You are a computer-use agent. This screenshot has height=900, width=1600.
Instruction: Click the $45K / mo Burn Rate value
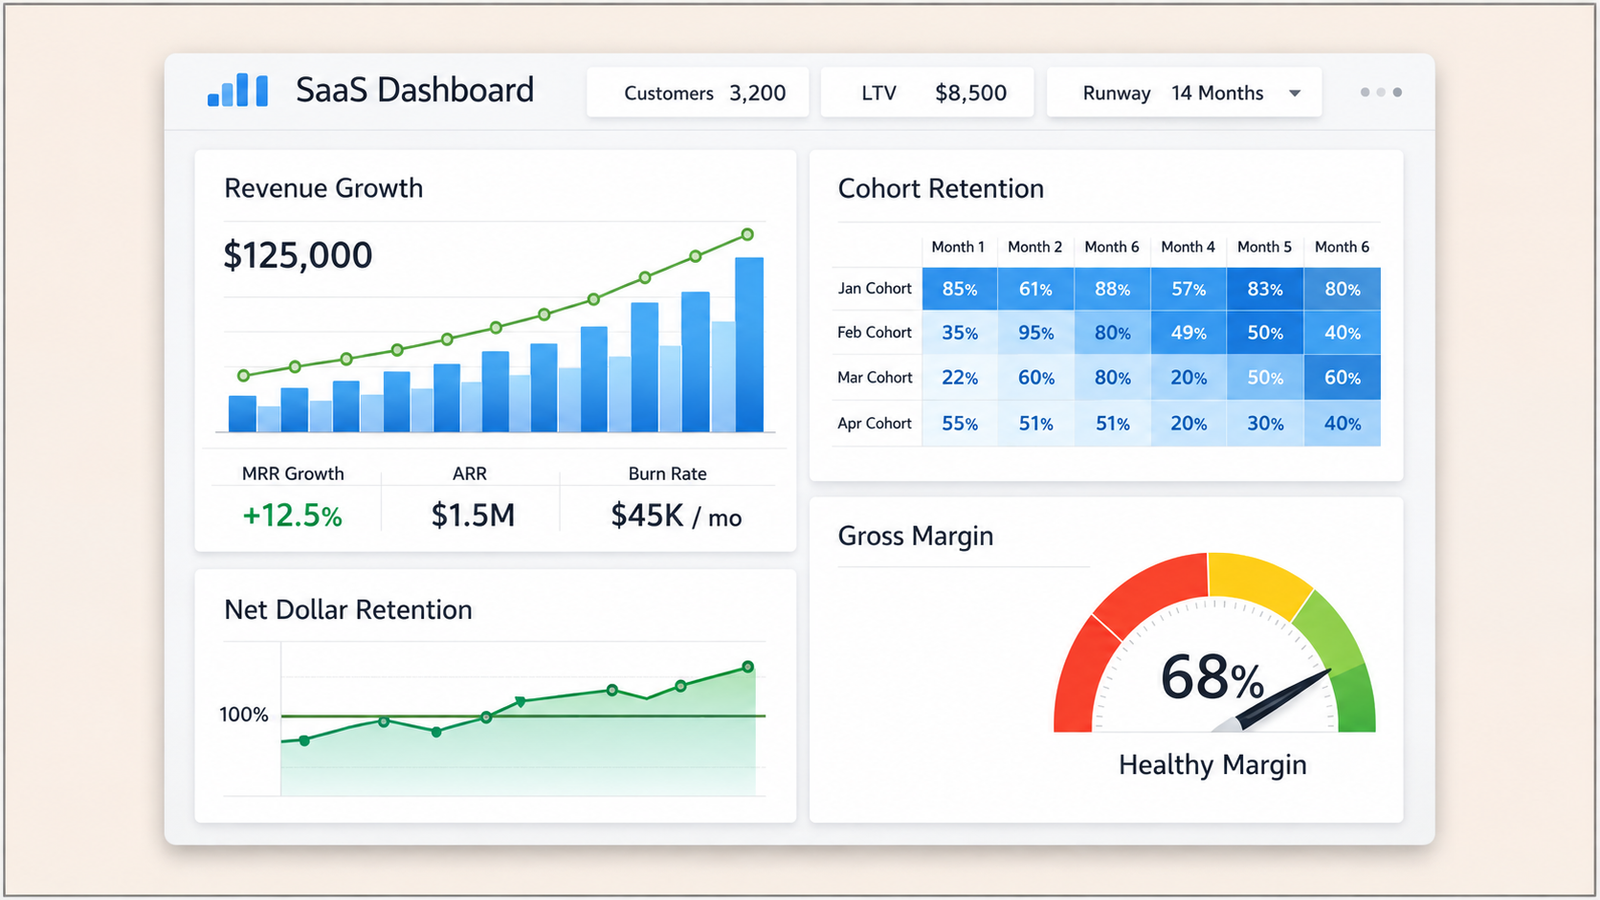click(x=676, y=516)
